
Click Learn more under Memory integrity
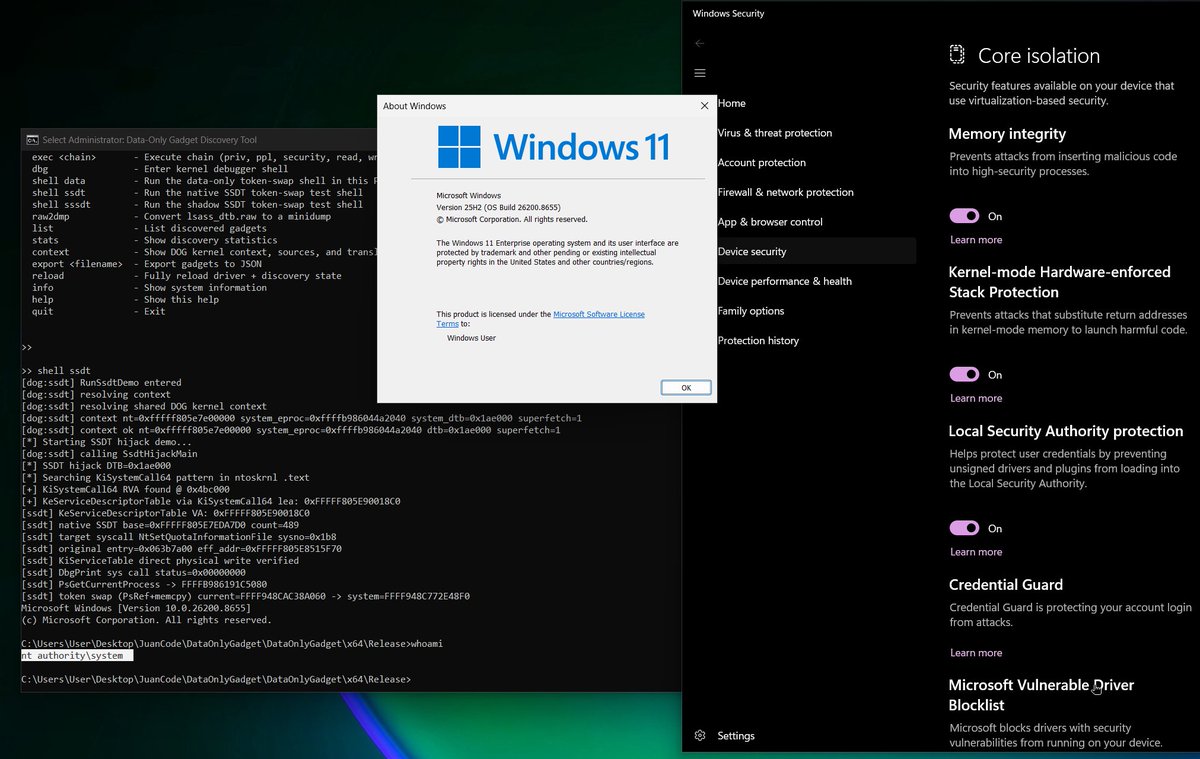coord(976,240)
